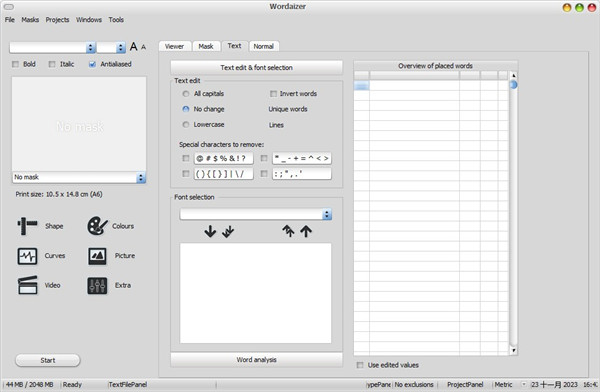
Task: Click the single down arrow in Font selection
Action: (x=210, y=231)
